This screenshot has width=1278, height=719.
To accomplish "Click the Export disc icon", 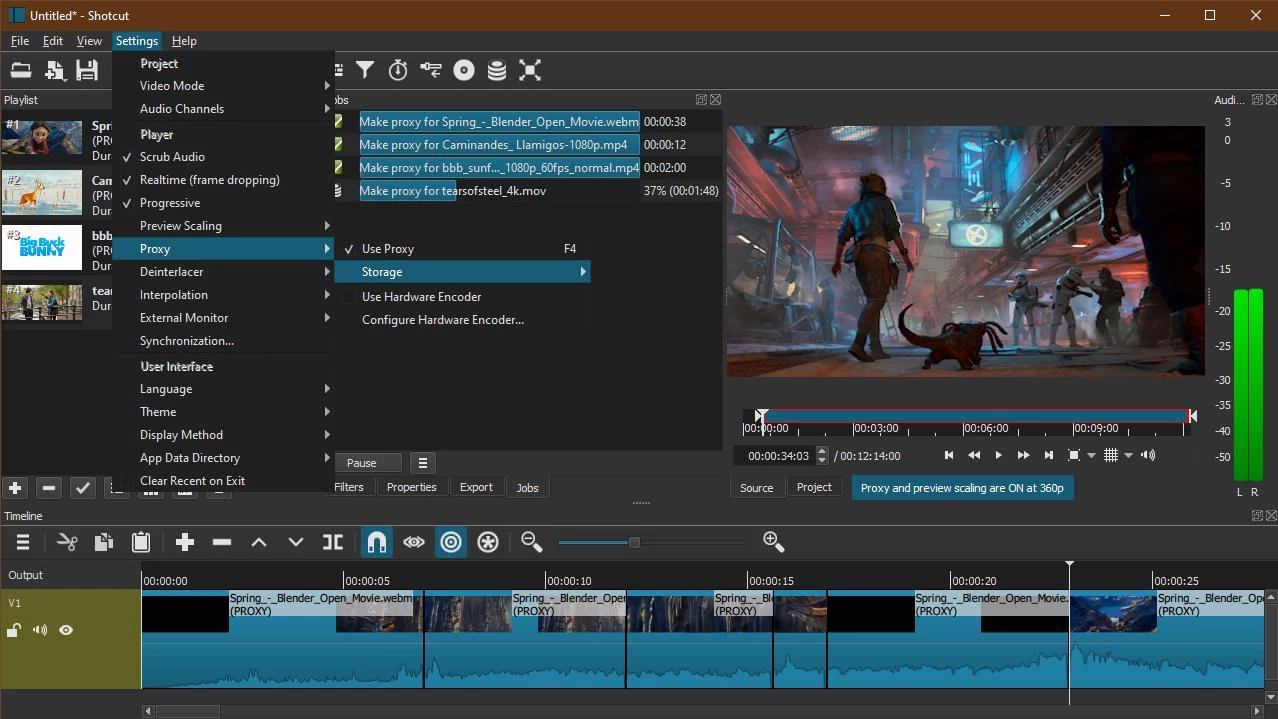I will (464, 70).
